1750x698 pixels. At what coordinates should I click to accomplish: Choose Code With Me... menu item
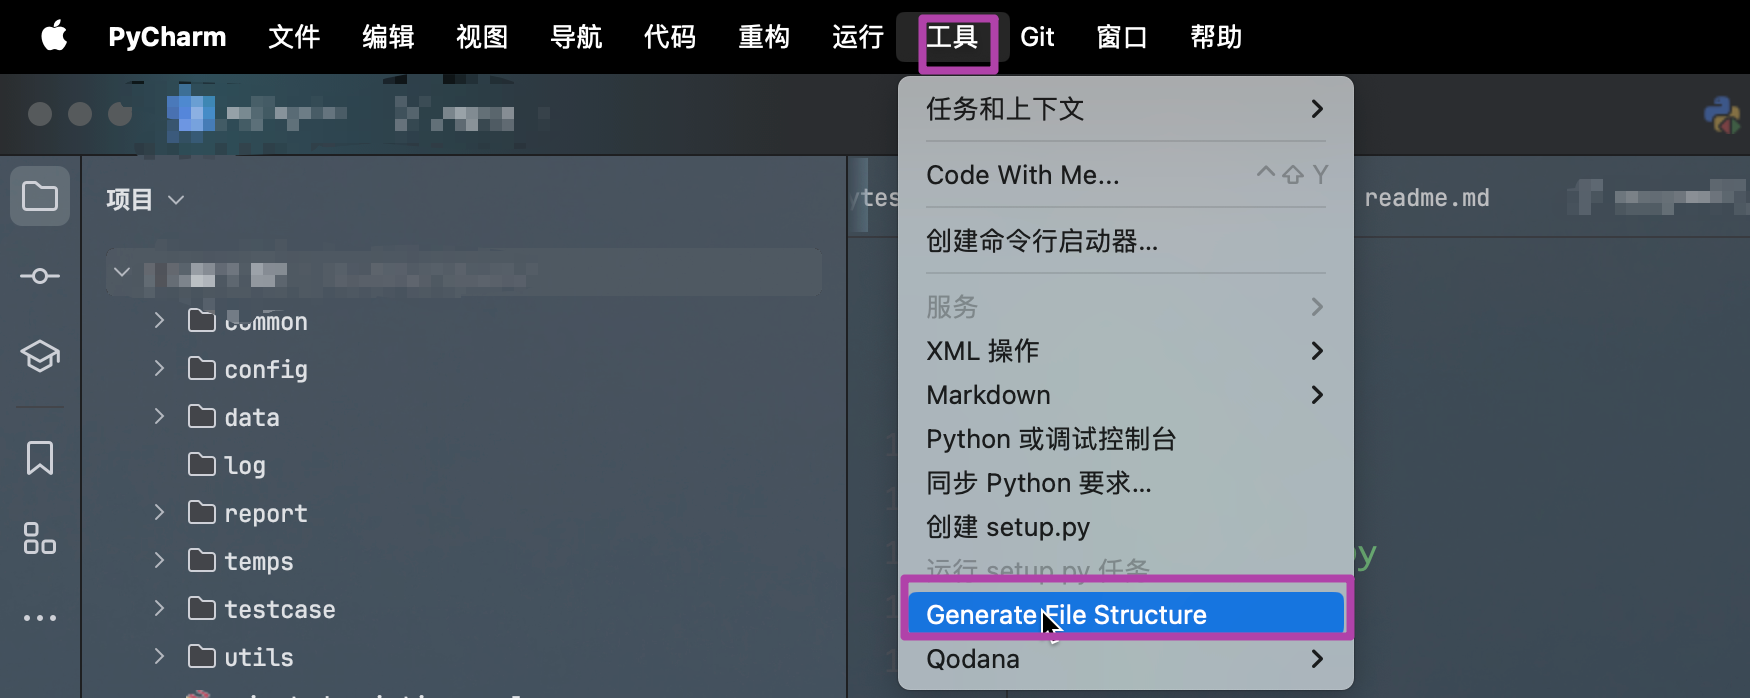1126,175
